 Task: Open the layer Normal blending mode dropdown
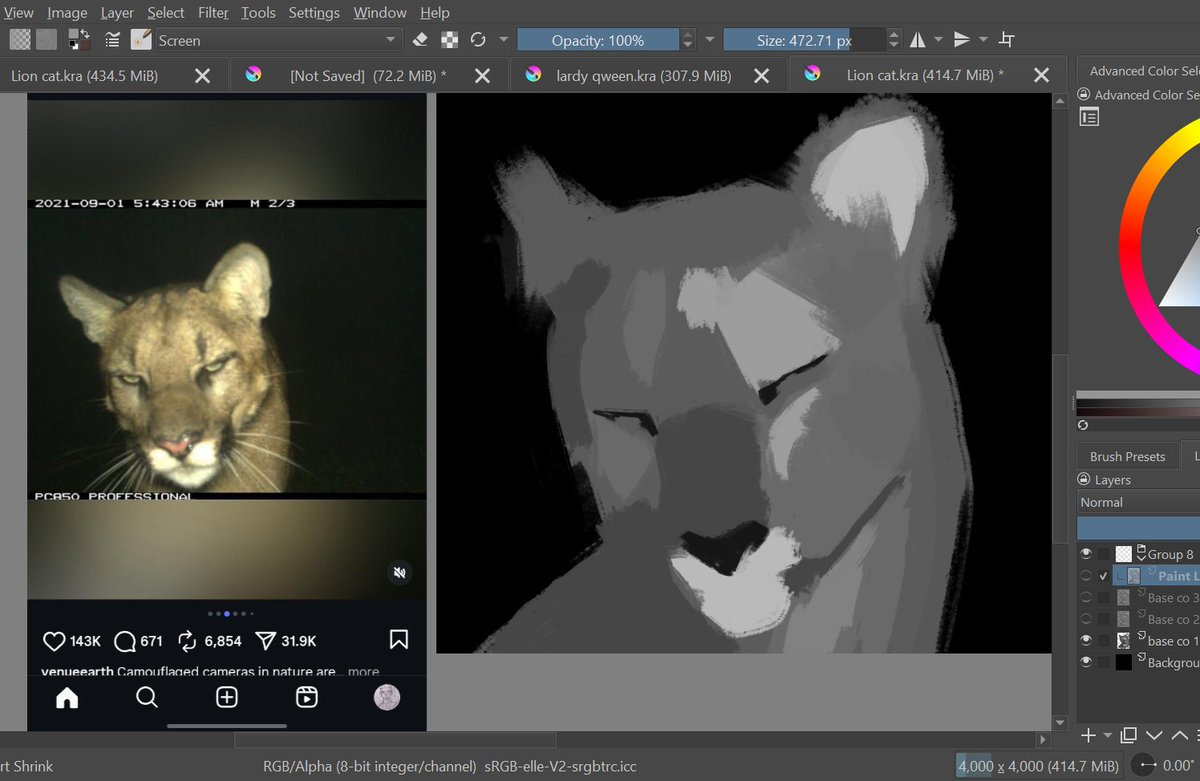tap(1138, 502)
